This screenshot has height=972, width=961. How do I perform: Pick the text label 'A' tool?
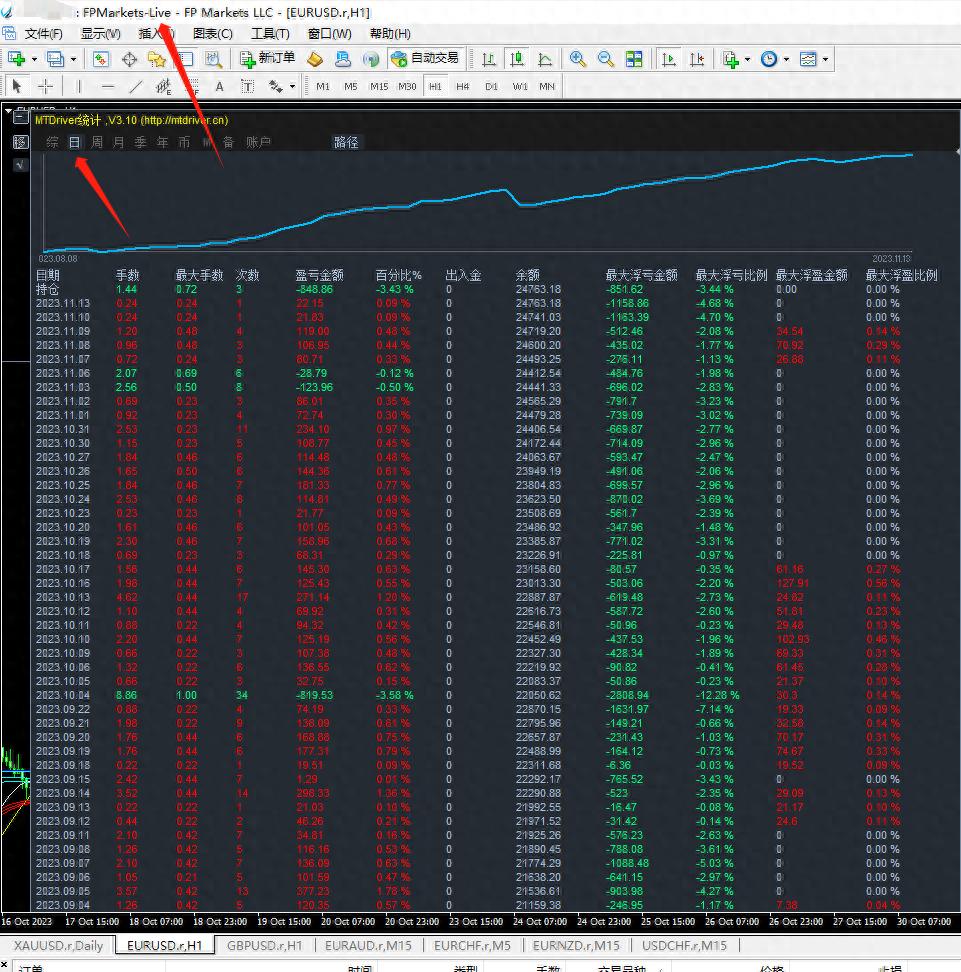point(219,87)
